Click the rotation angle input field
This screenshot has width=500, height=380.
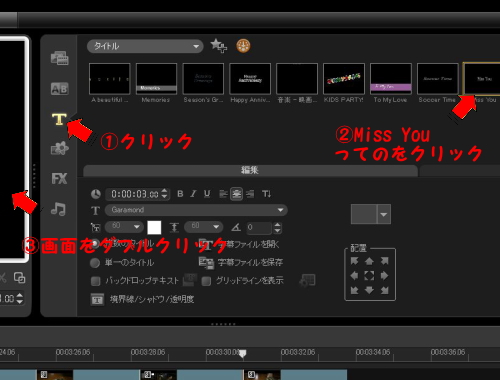point(259,228)
